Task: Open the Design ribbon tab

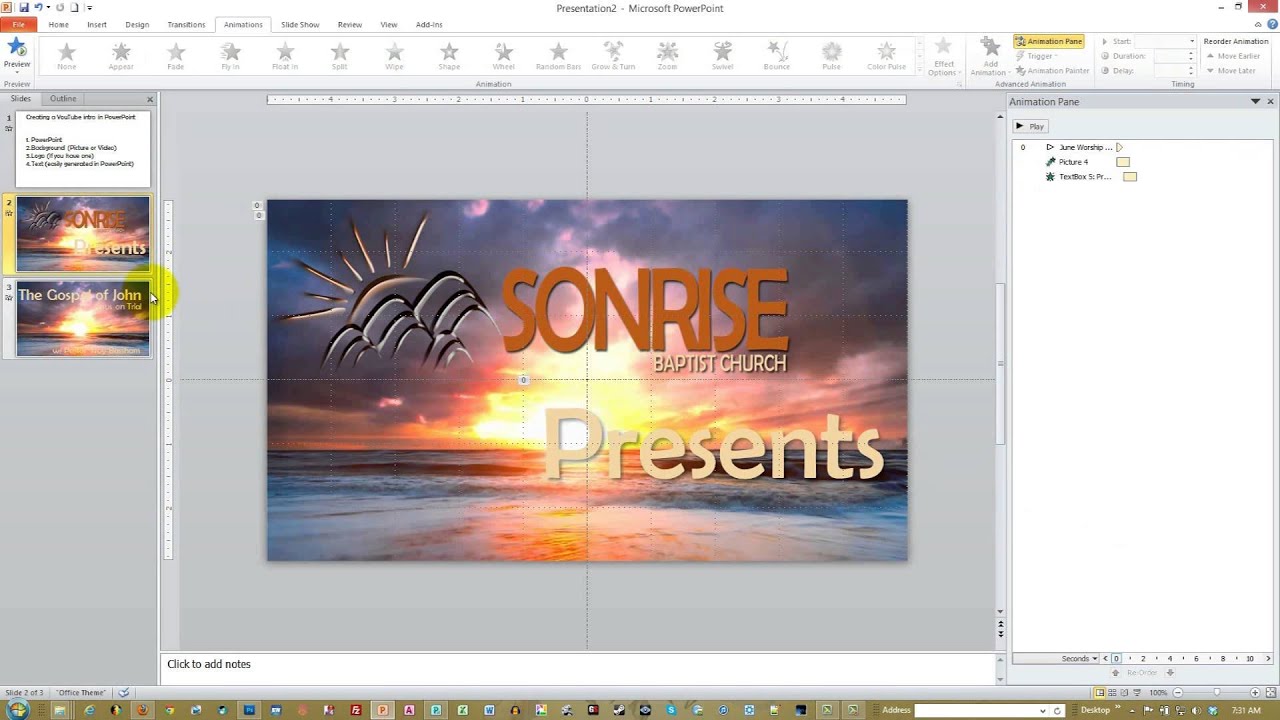Action: tap(137, 24)
